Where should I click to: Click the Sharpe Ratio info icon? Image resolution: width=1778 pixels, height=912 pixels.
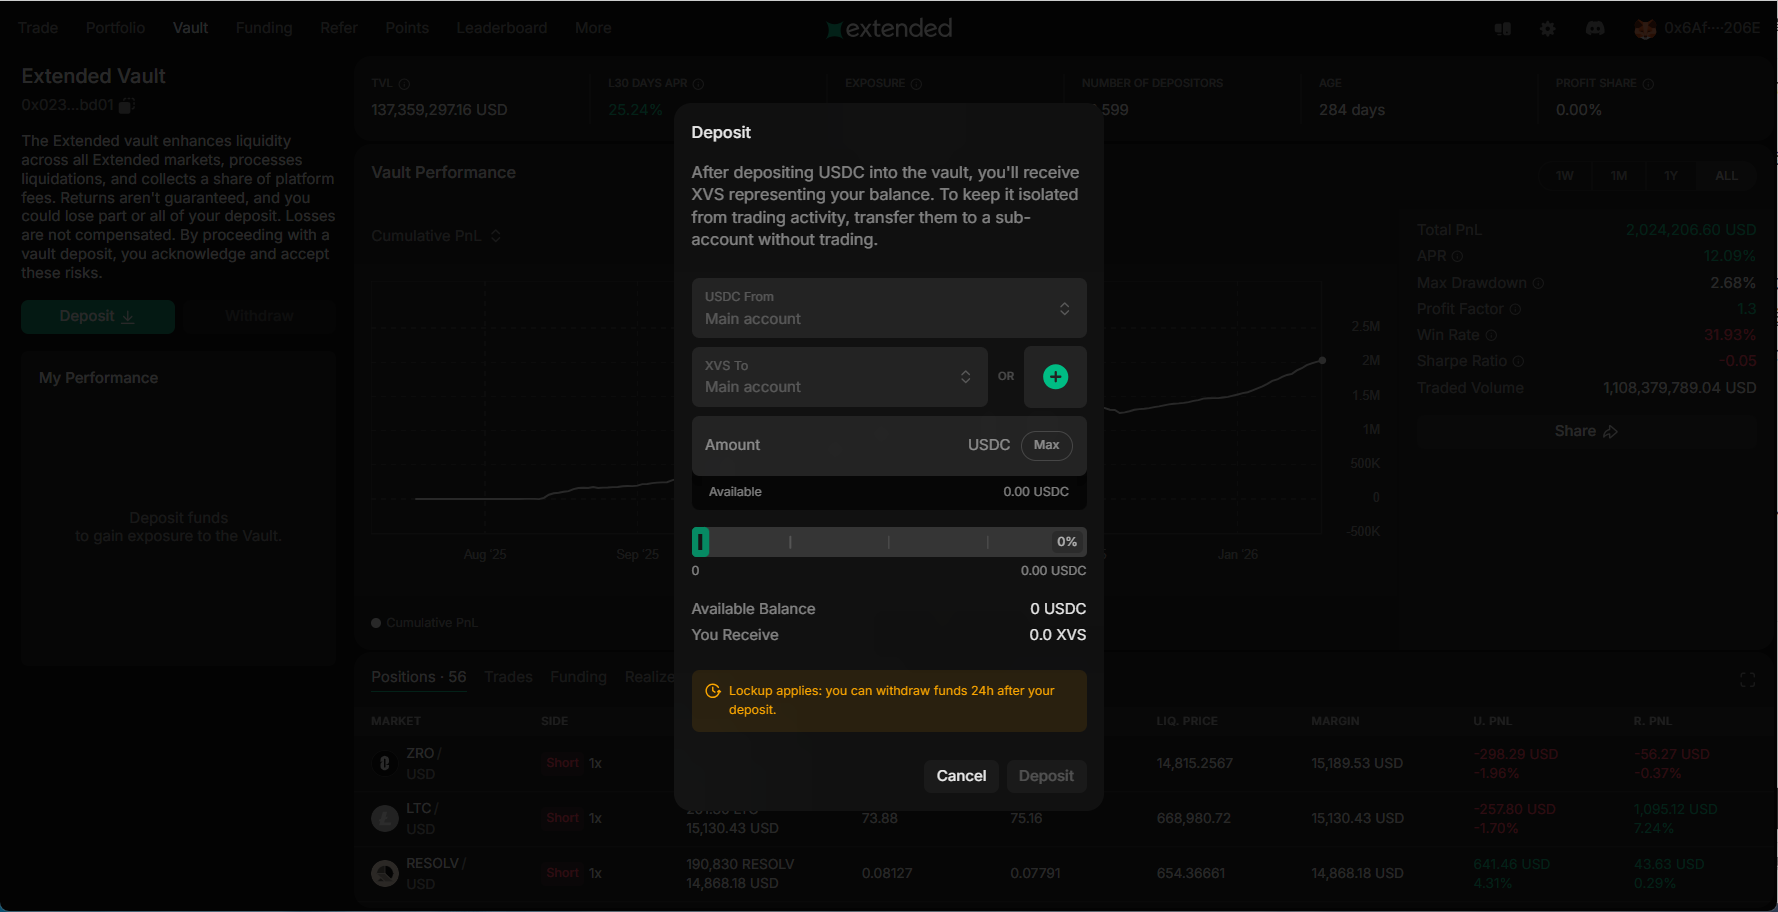pyautogui.click(x=1519, y=361)
